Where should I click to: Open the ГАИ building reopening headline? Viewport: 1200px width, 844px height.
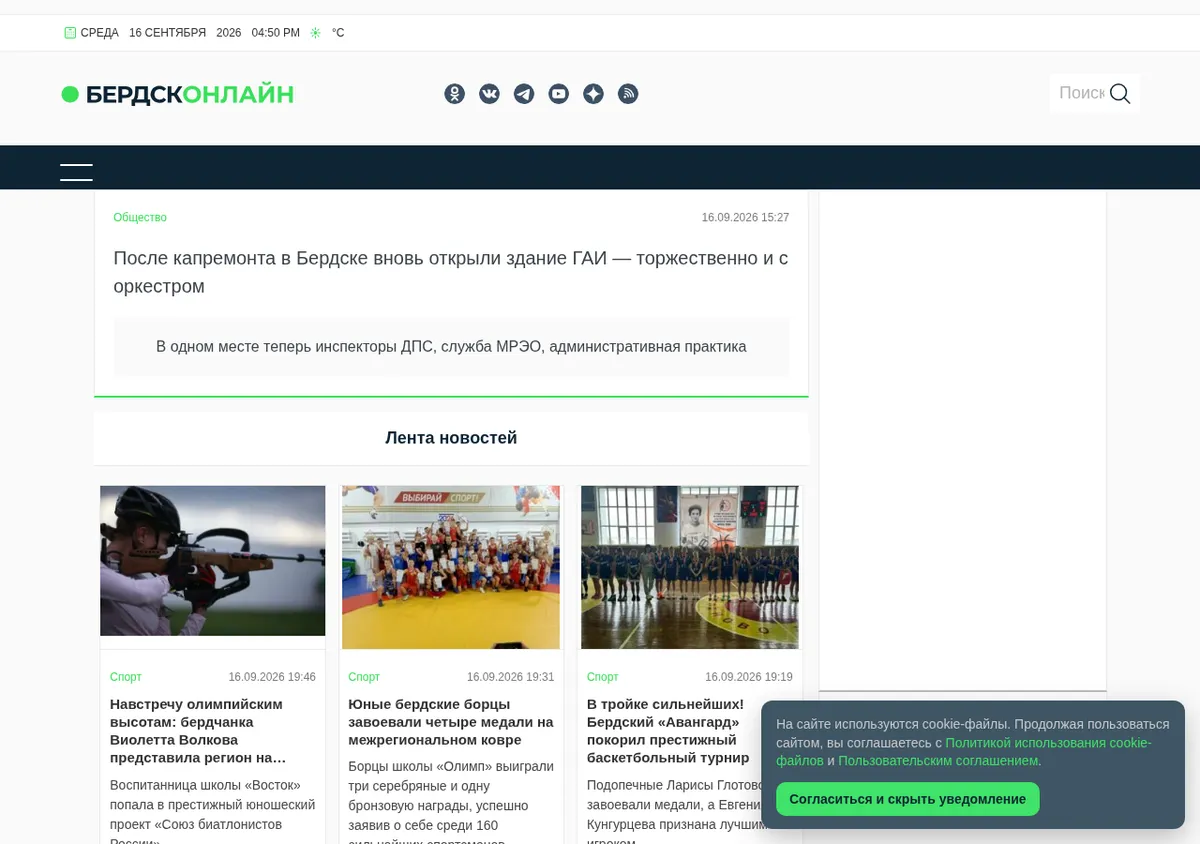coord(451,272)
